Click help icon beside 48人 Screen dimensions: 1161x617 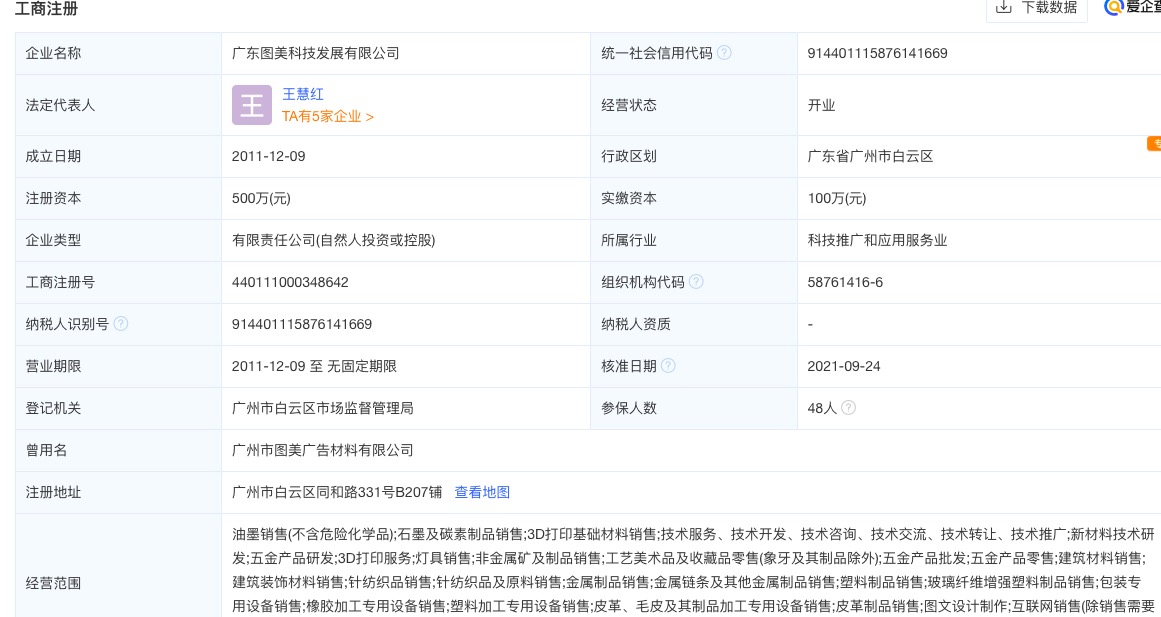point(849,407)
